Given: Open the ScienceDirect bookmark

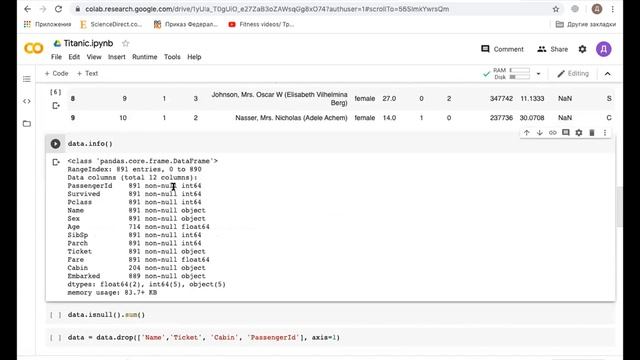Looking at the screenshot, I should point(111,24).
